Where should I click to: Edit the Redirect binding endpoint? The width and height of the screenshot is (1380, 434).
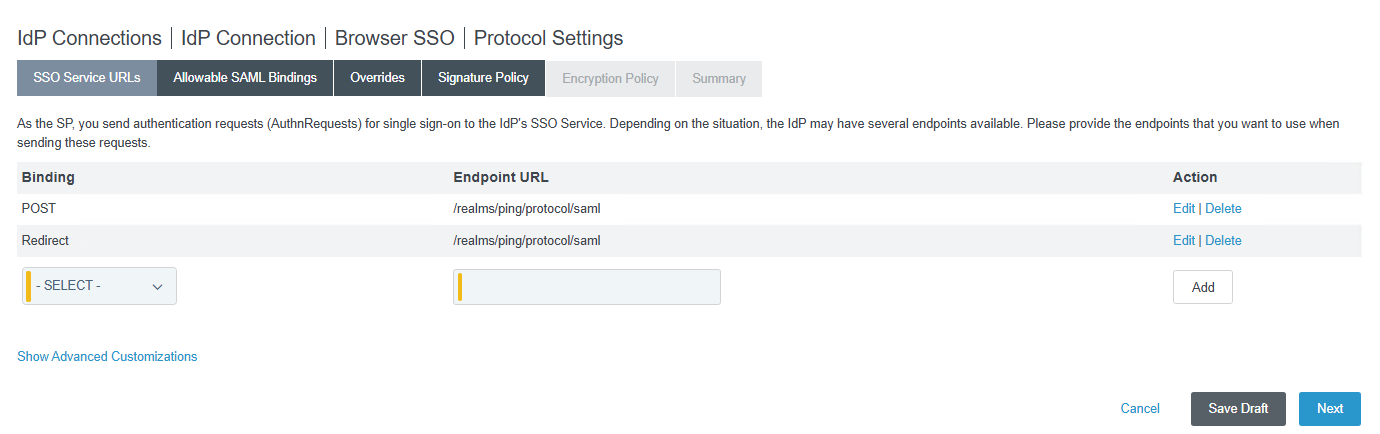(x=1183, y=240)
